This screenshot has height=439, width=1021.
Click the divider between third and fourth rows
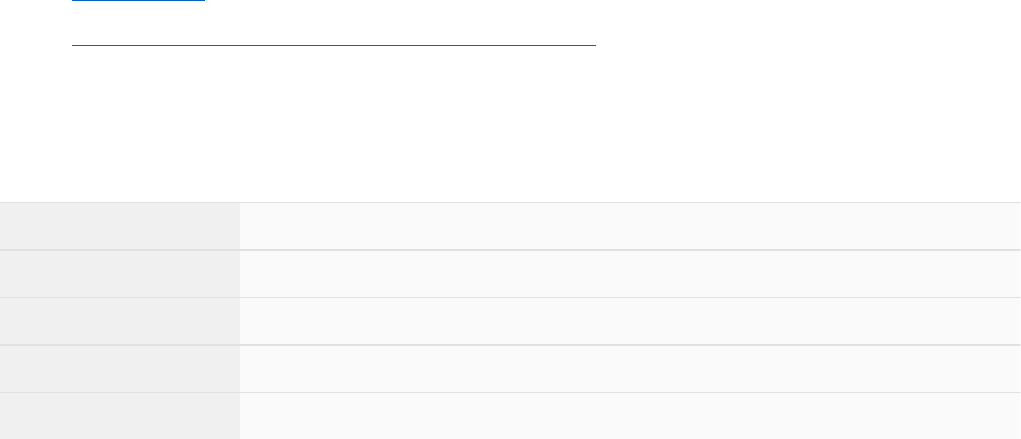click(x=510, y=345)
